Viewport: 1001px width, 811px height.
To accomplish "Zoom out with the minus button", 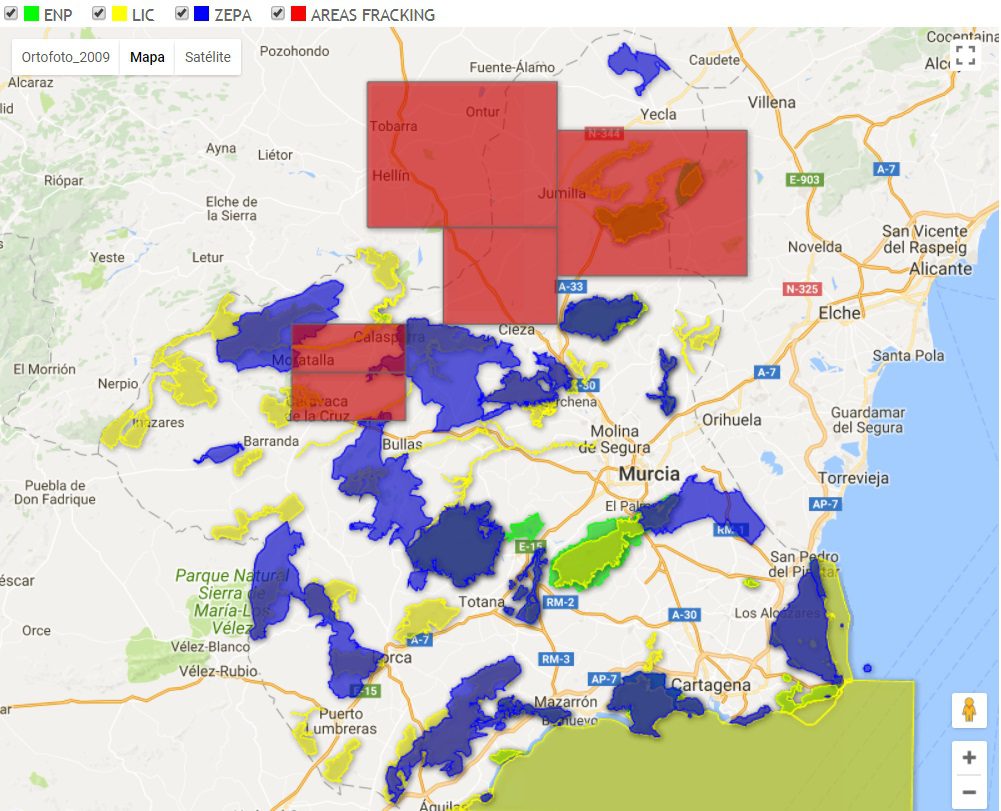I will pos(968,794).
